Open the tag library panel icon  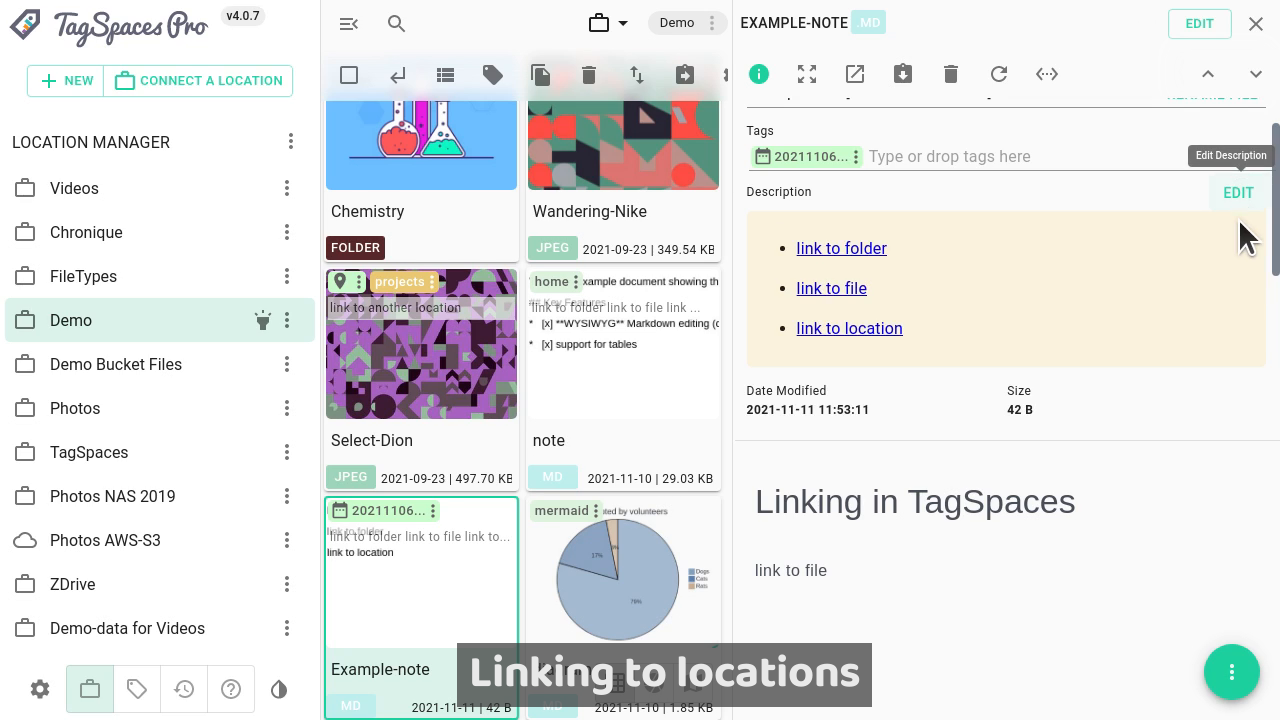(x=136, y=689)
